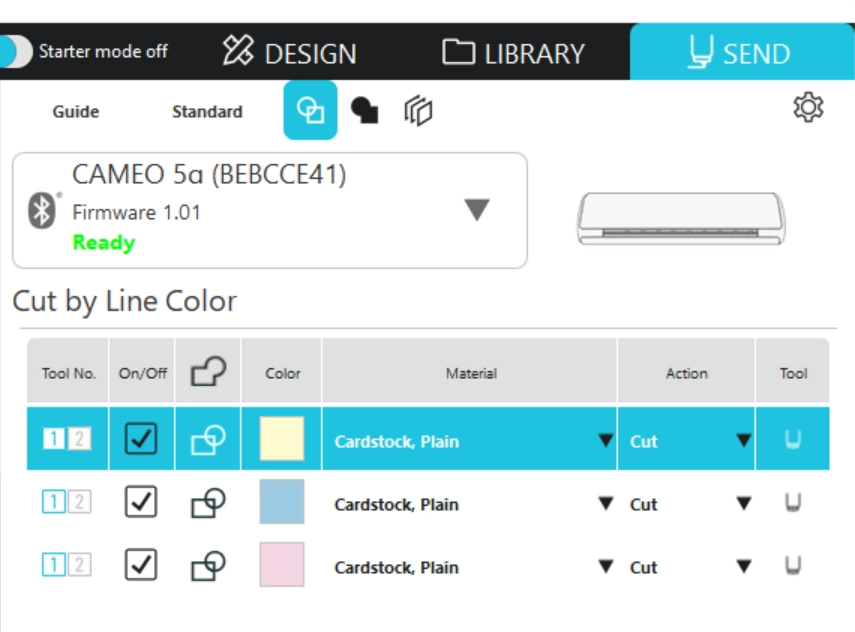This screenshot has height=632, width=855.
Task: Click the overlap shapes icon in blue row
Action: coord(207,504)
